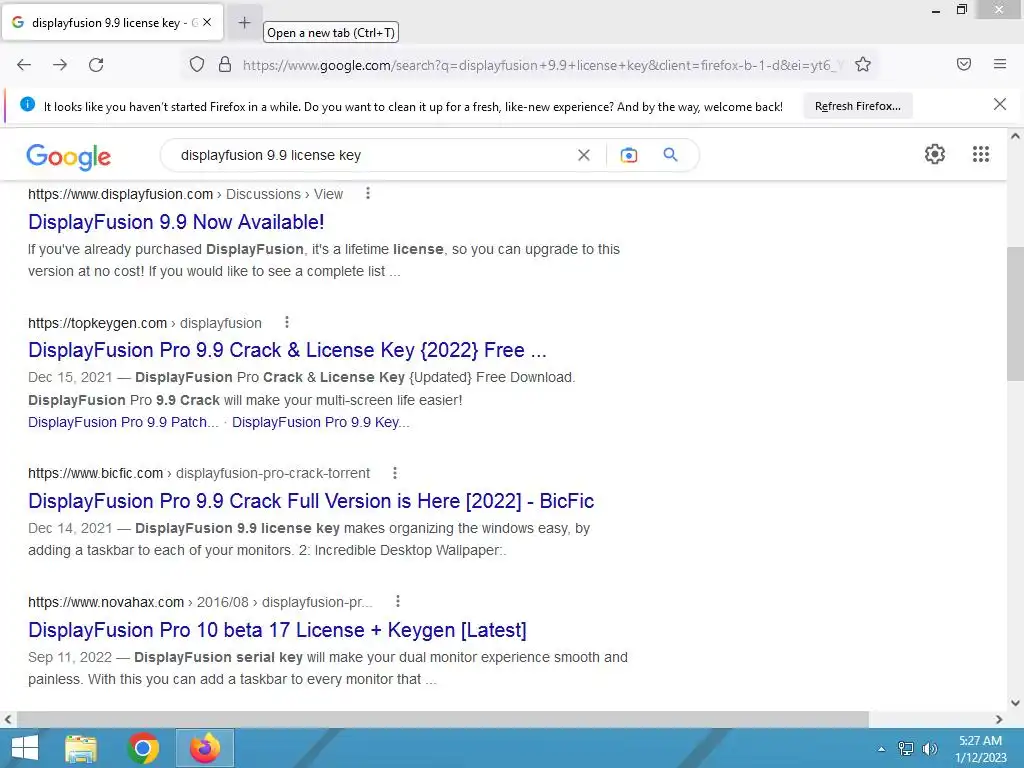The width and height of the screenshot is (1024, 768).
Task: Submit search with magnifier icon
Action: click(x=670, y=155)
